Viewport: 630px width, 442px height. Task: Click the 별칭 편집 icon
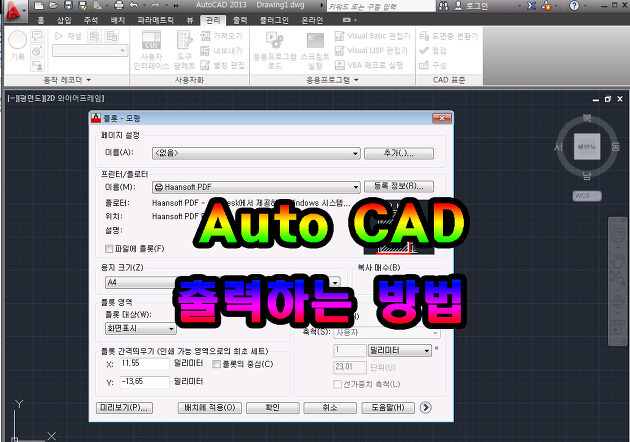[x=205, y=65]
